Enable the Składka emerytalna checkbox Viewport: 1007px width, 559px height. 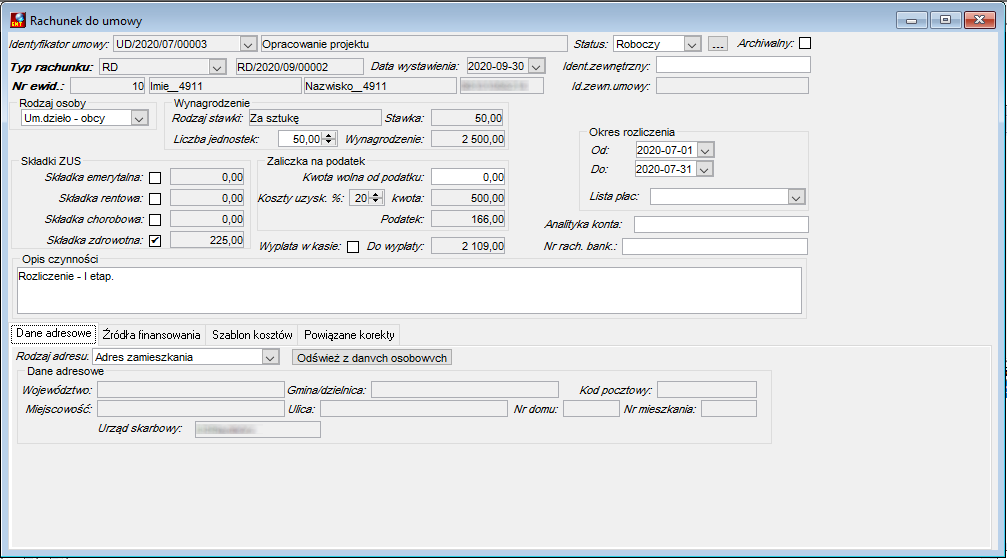155,178
